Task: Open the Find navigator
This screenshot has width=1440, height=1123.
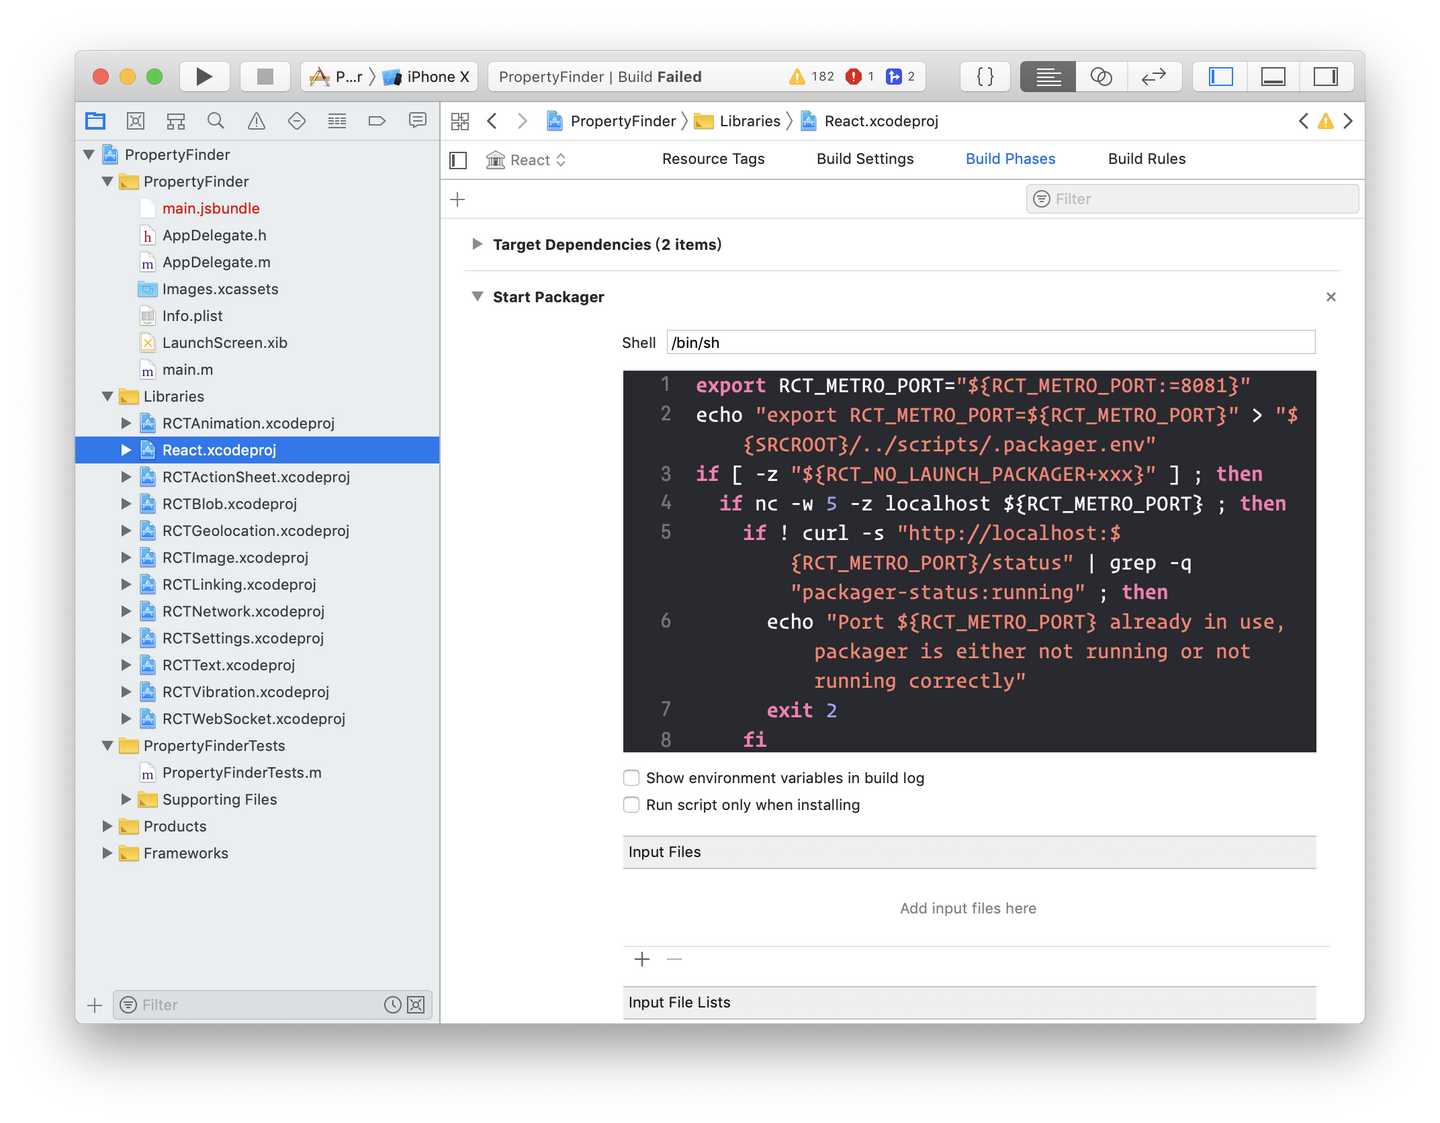Action: coord(216,120)
